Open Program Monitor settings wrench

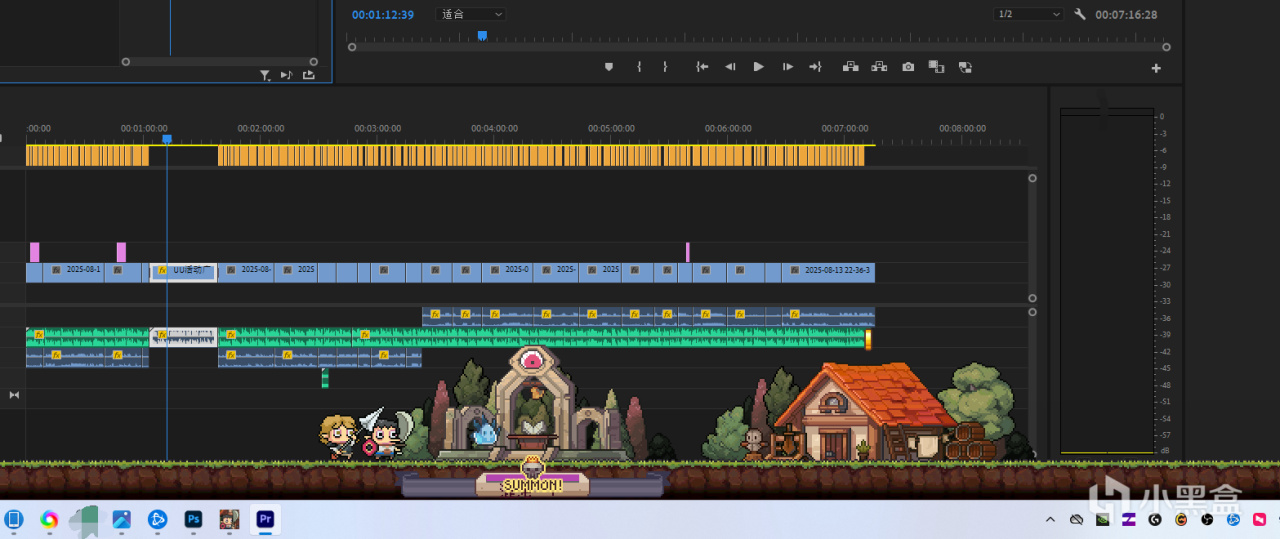(1080, 14)
